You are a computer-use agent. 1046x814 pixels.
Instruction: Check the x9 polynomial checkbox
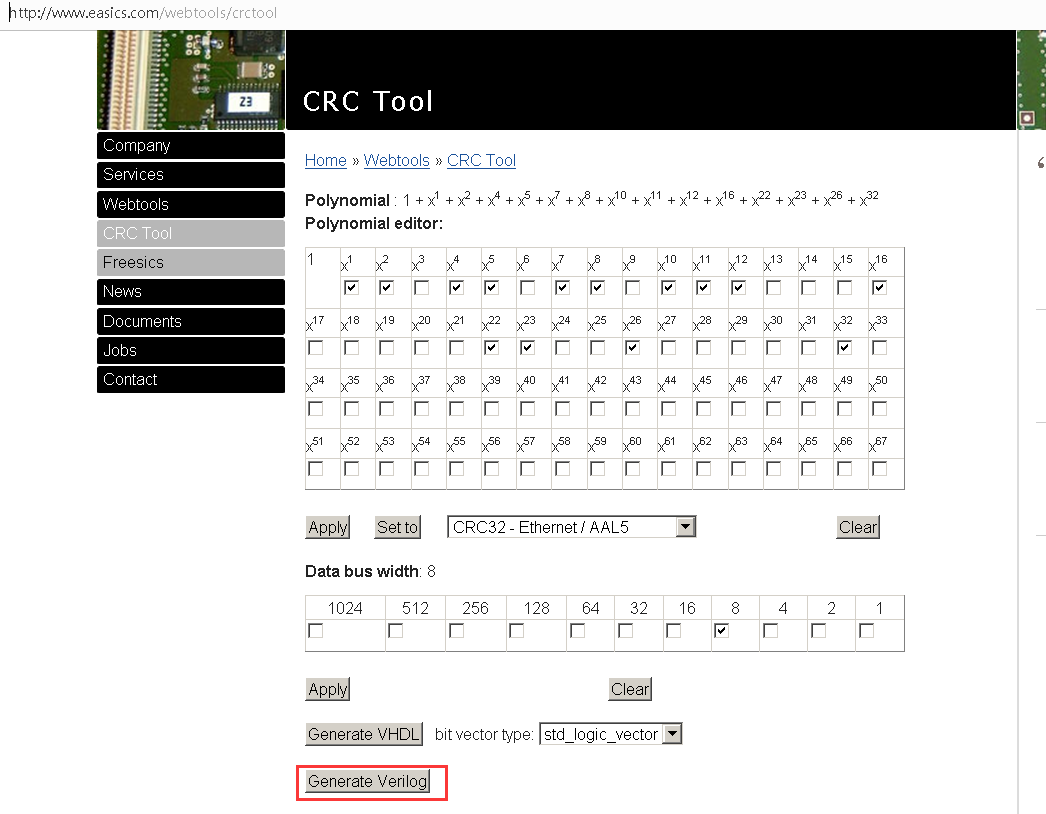point(632,288)
